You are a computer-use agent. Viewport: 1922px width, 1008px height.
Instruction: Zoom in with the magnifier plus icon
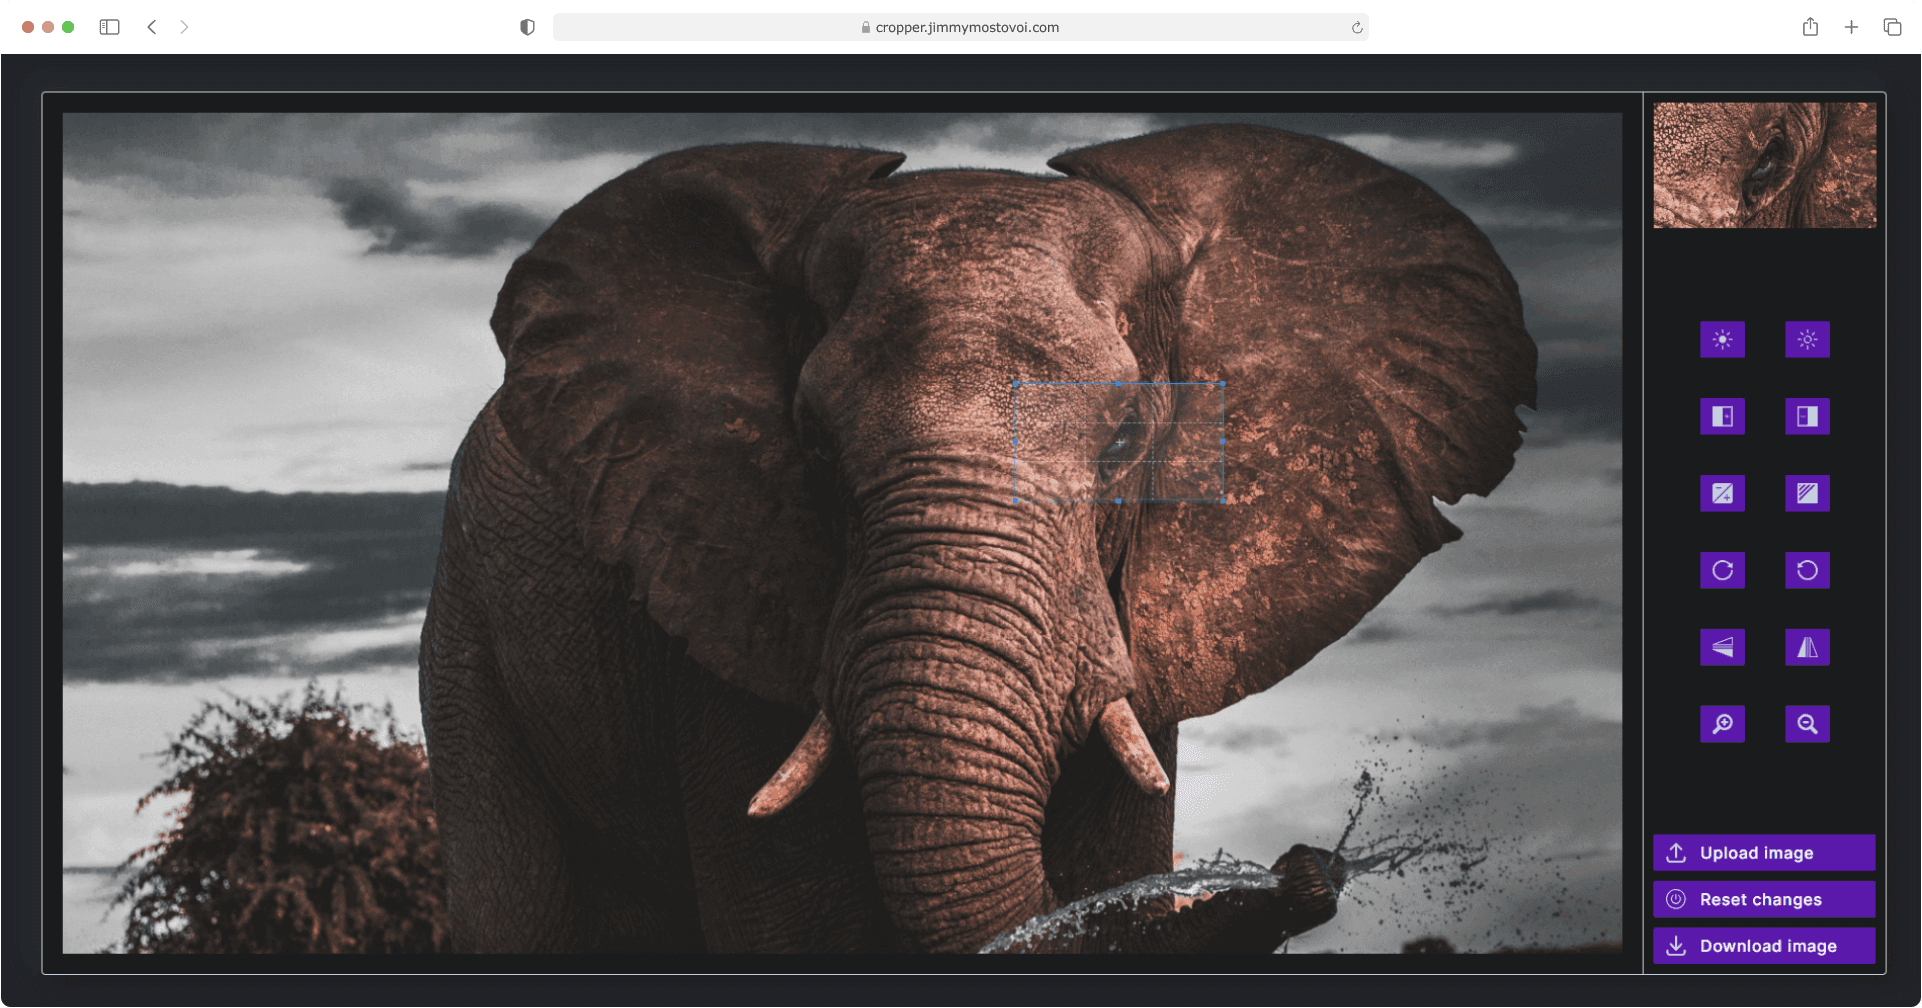(x=1722, y=725)
